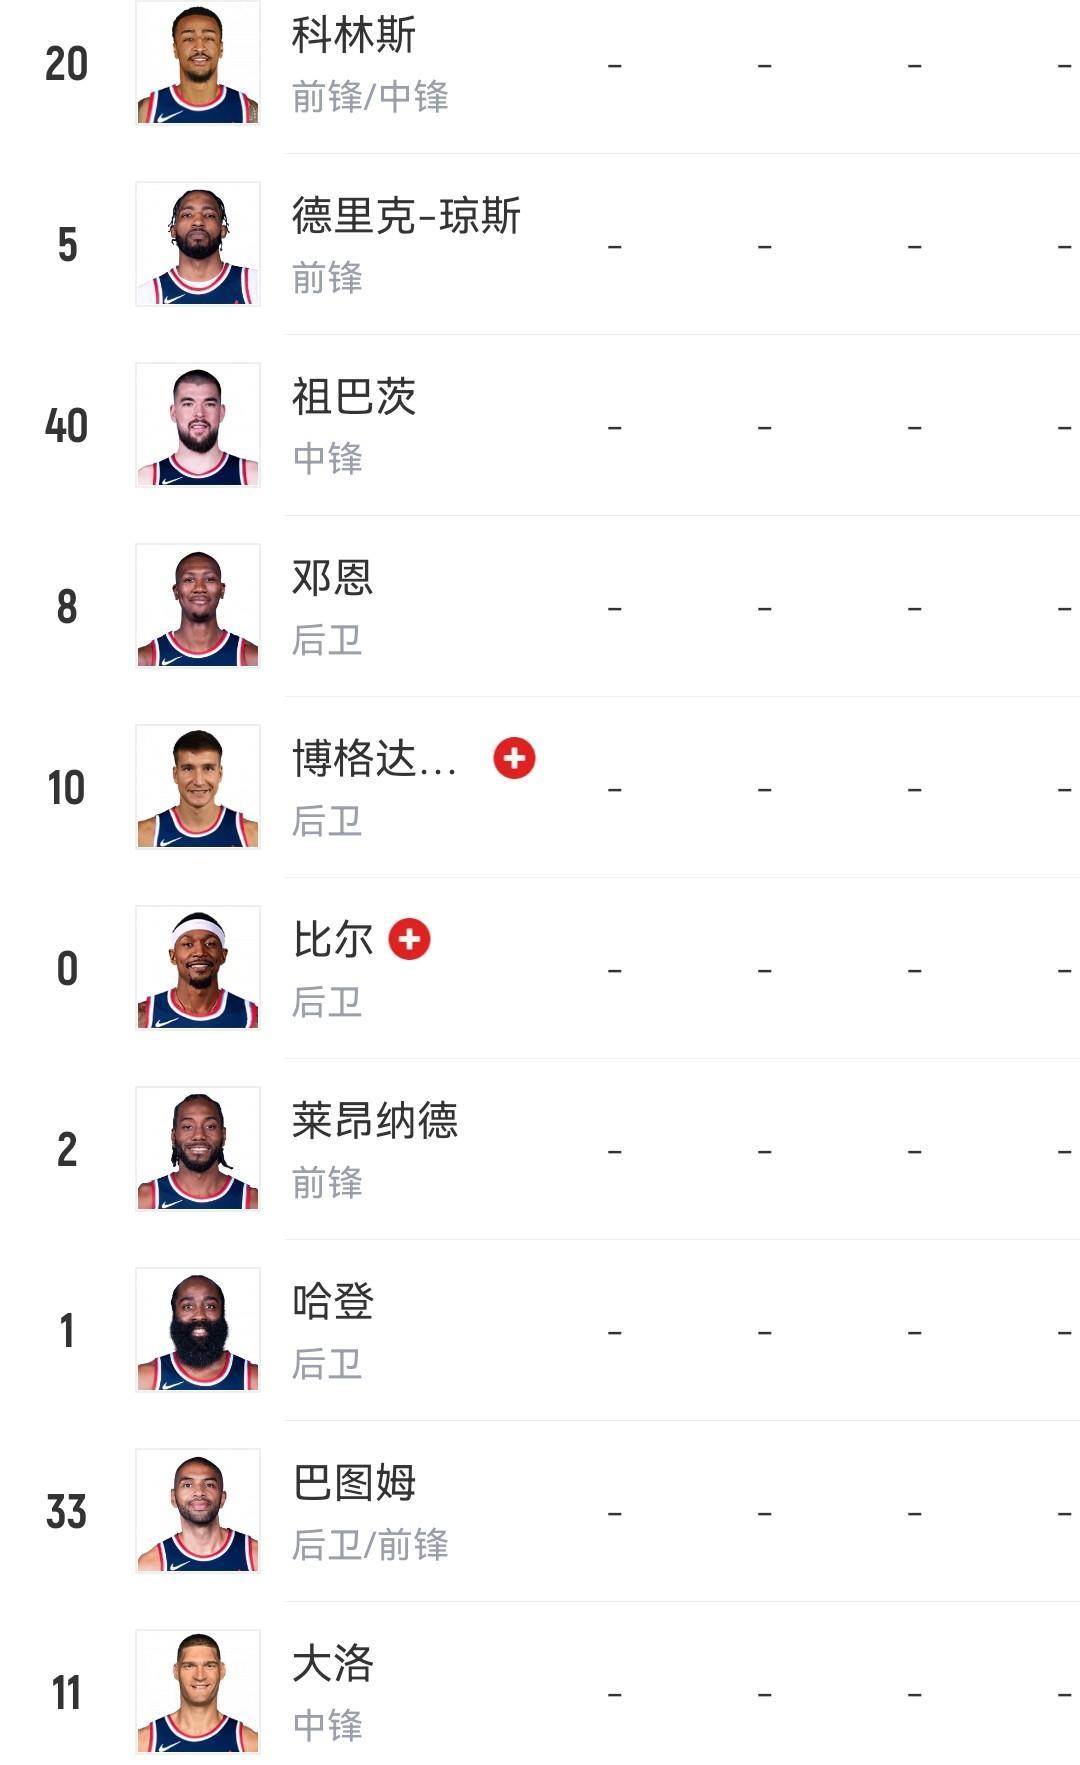Screen dimensions: 1080x1765
Task: Select 祖巴茨 headshot thumbnail
Action: point(198,425)
